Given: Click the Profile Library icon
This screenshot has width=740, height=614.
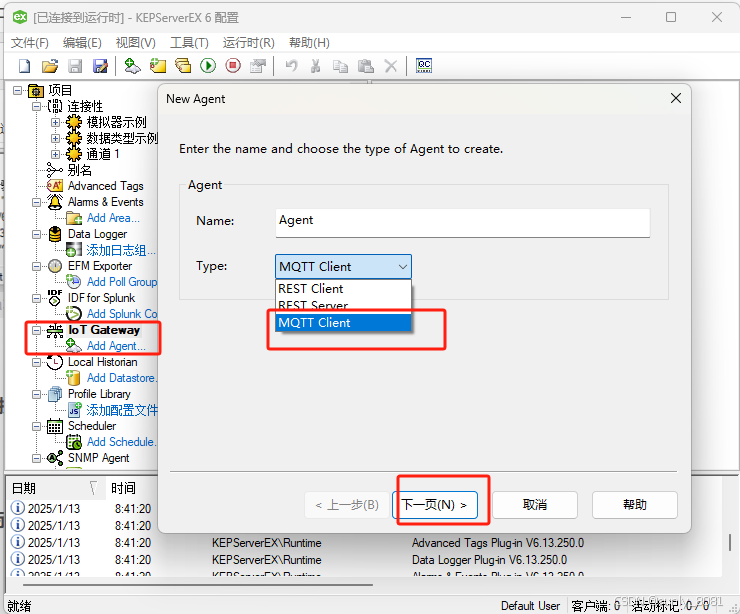Looking at the screenshot, I should (x=55, y=394).
